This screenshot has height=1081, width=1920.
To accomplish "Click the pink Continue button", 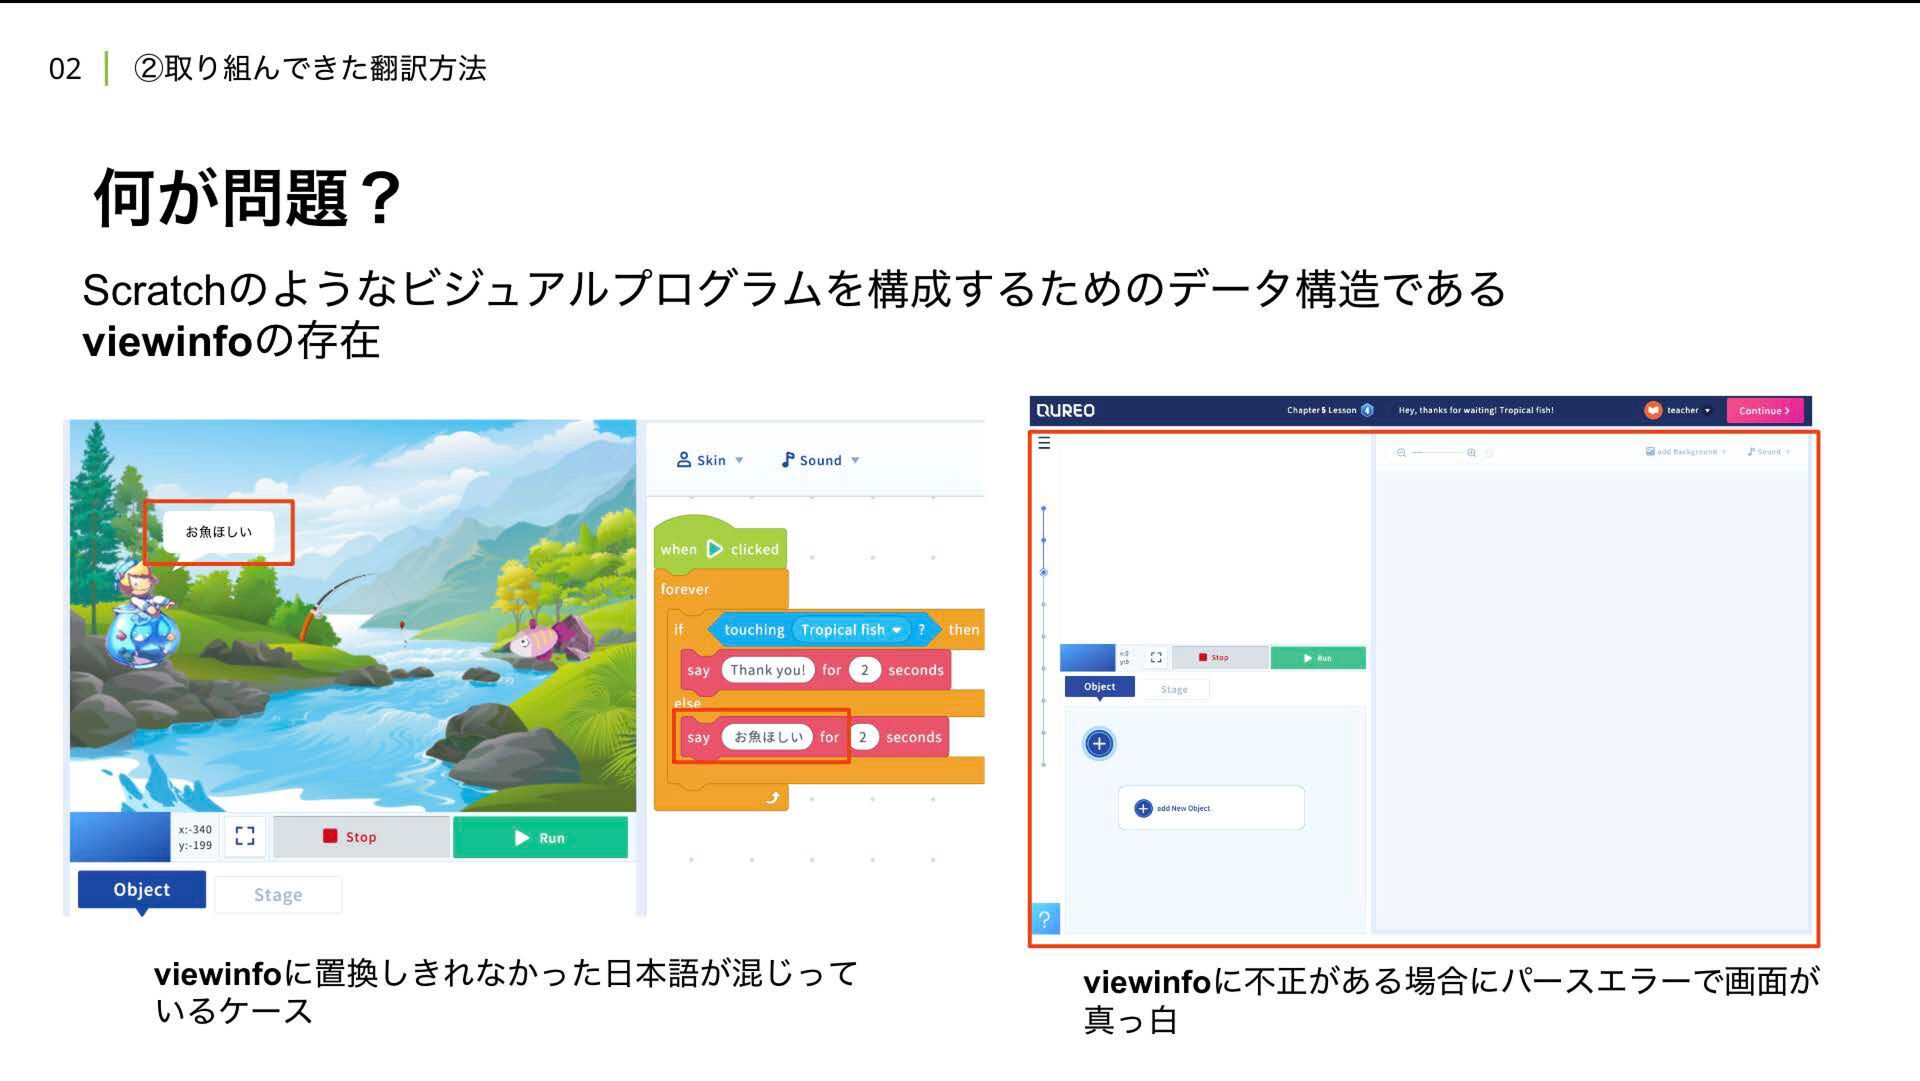I will click(x=1764, y=410).
